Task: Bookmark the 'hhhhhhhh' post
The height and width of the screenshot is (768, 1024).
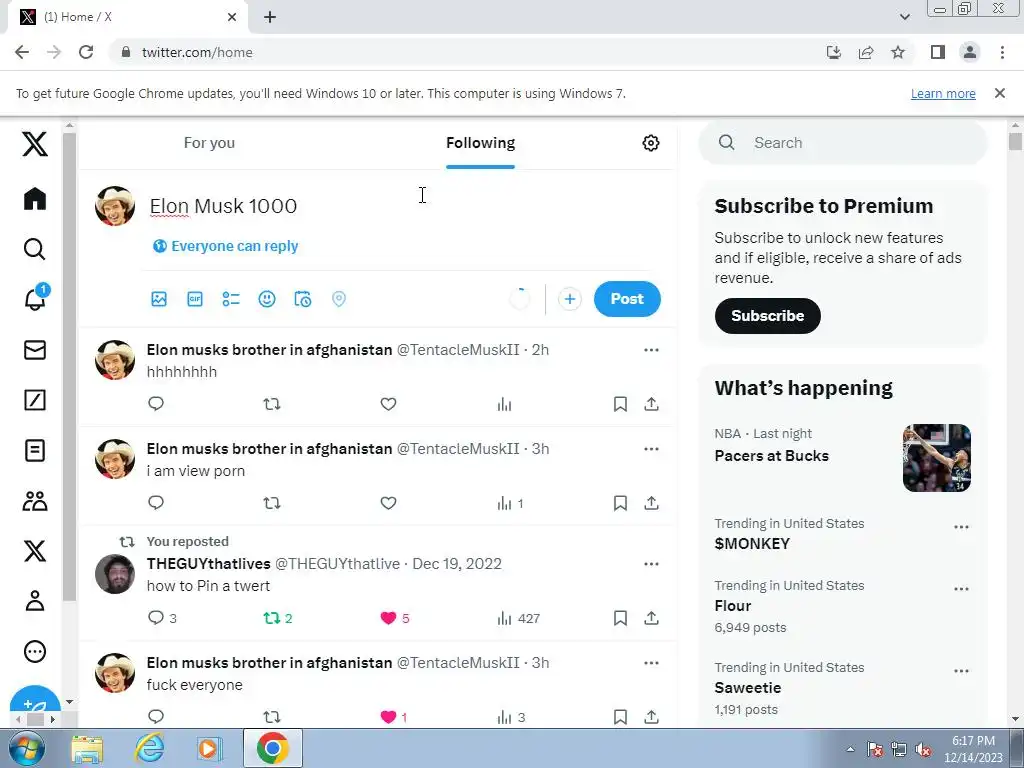Action: point(620,404)
